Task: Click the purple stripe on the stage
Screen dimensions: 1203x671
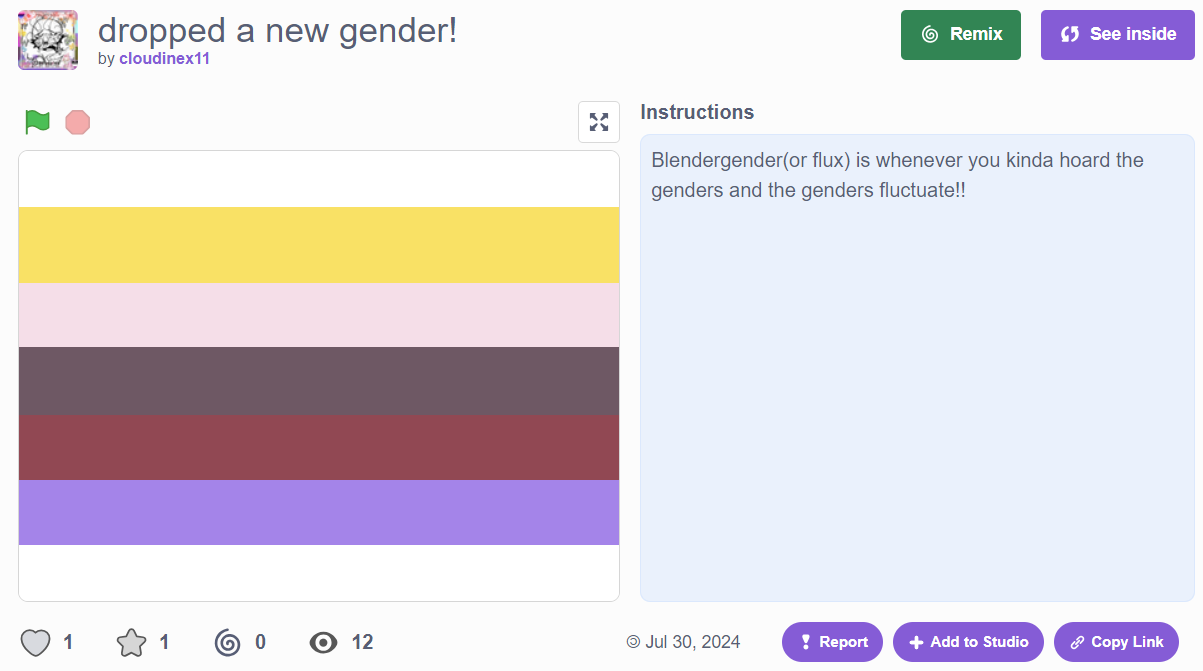Action: 319,512
